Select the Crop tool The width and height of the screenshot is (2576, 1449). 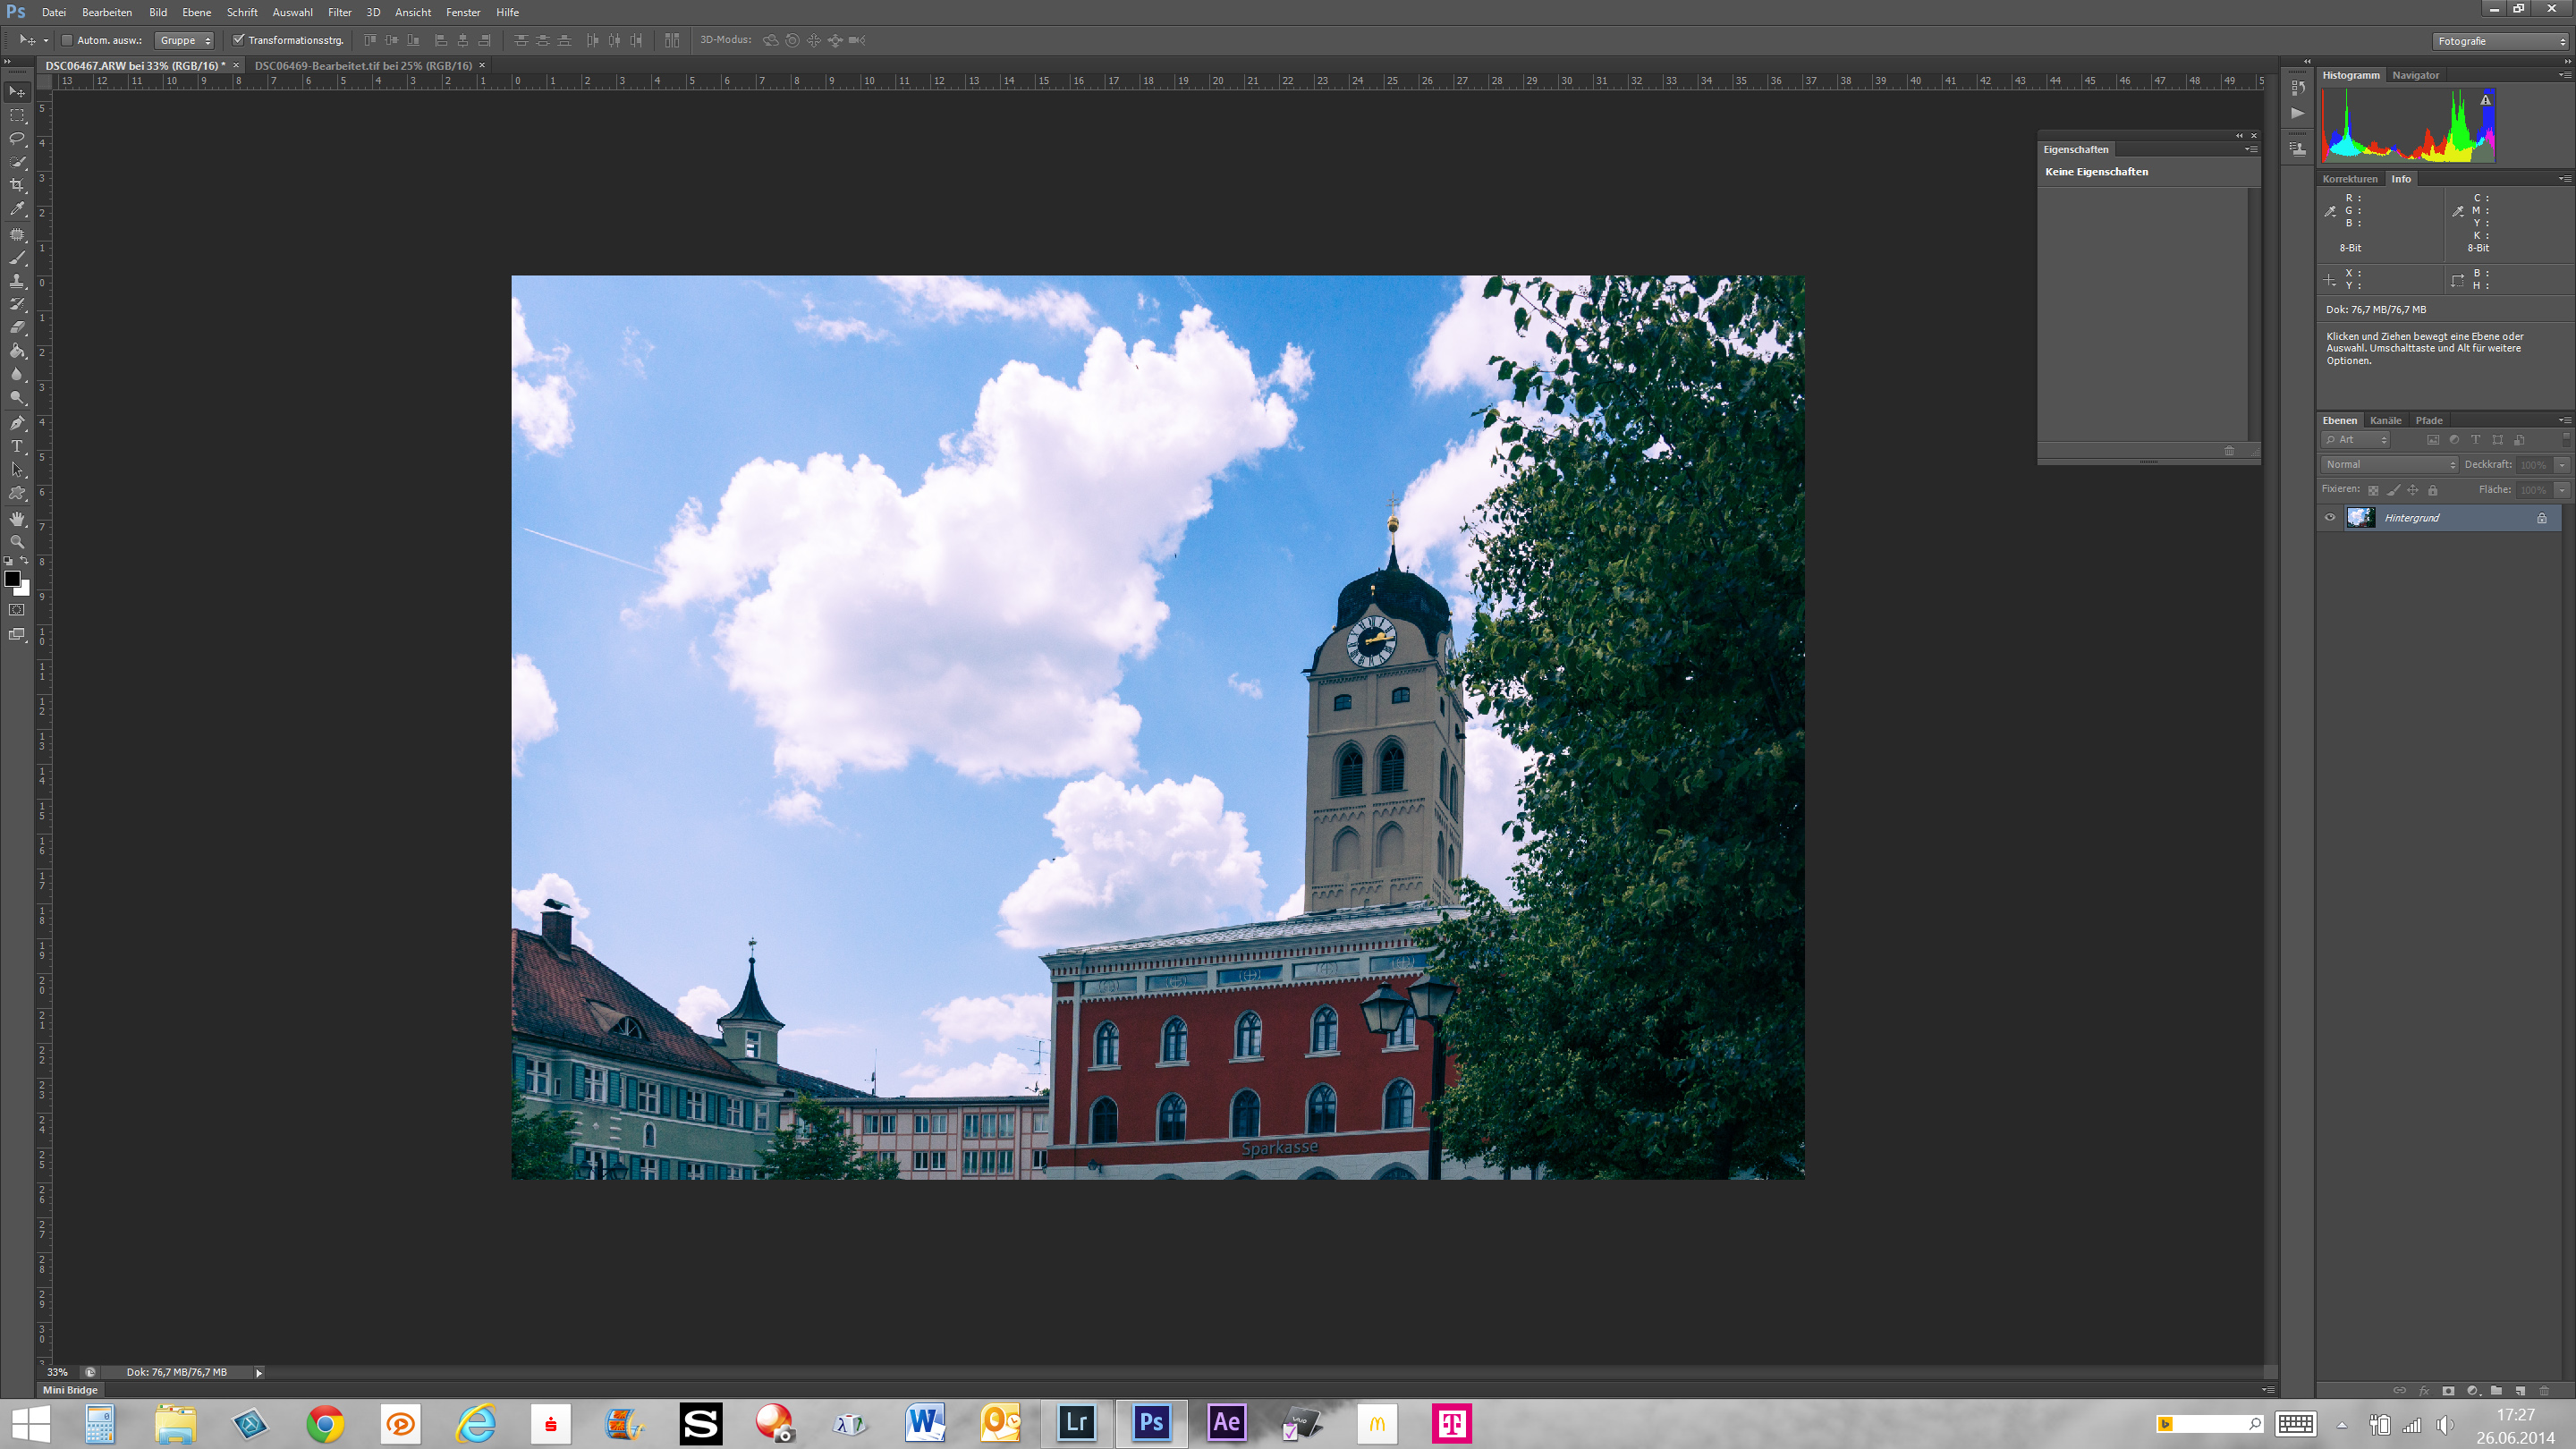(x=17, y=186)
